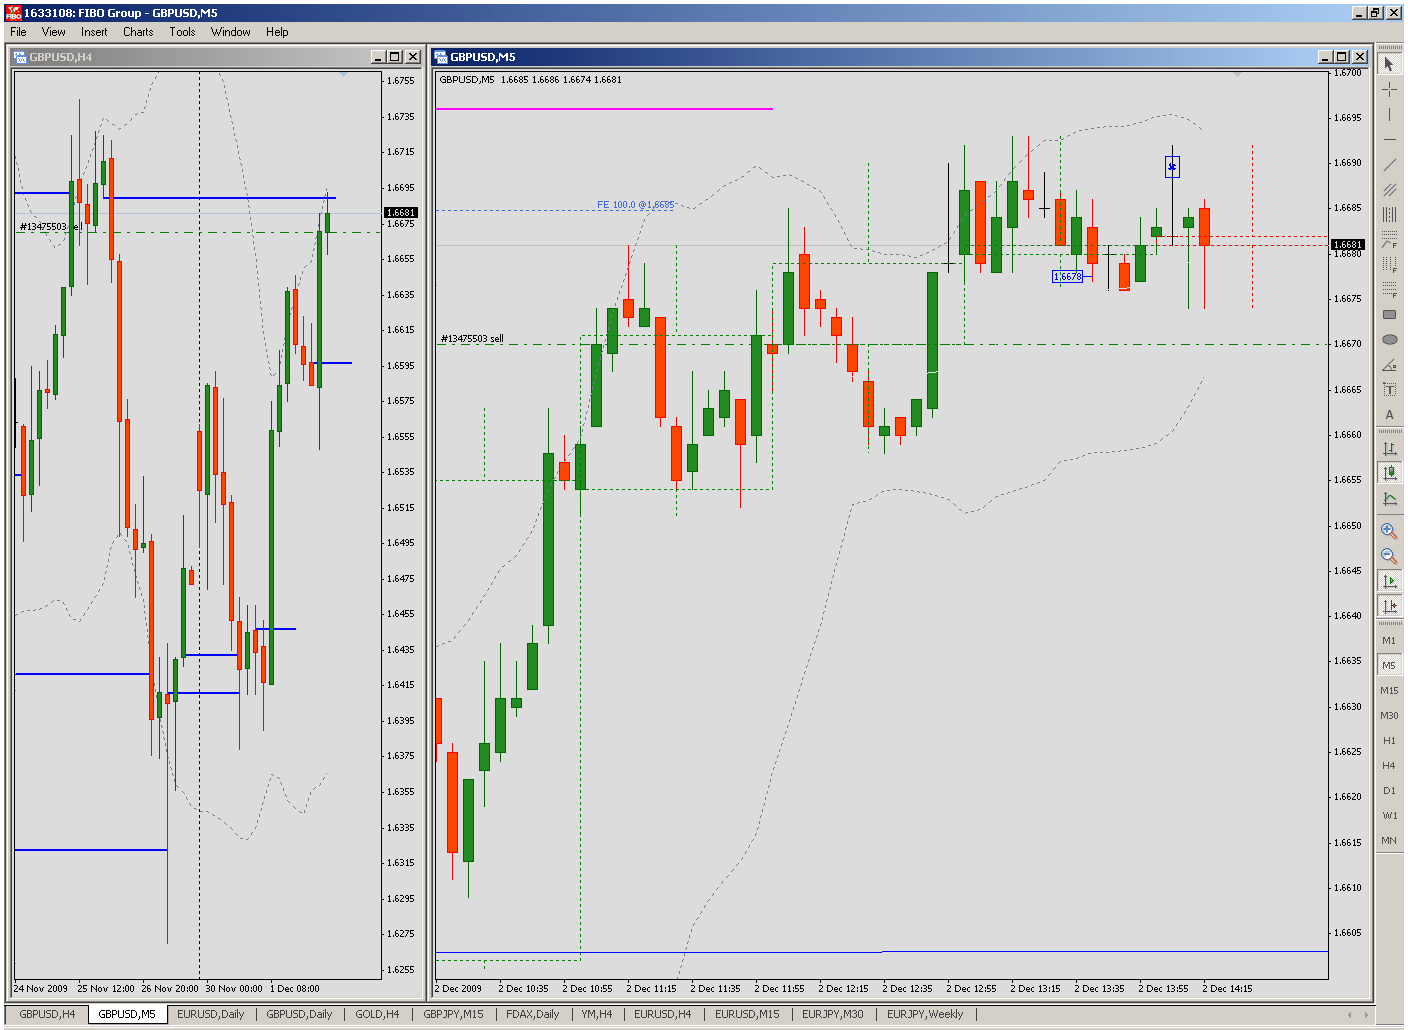Select the cursor arrow tool

[1390, 63]
